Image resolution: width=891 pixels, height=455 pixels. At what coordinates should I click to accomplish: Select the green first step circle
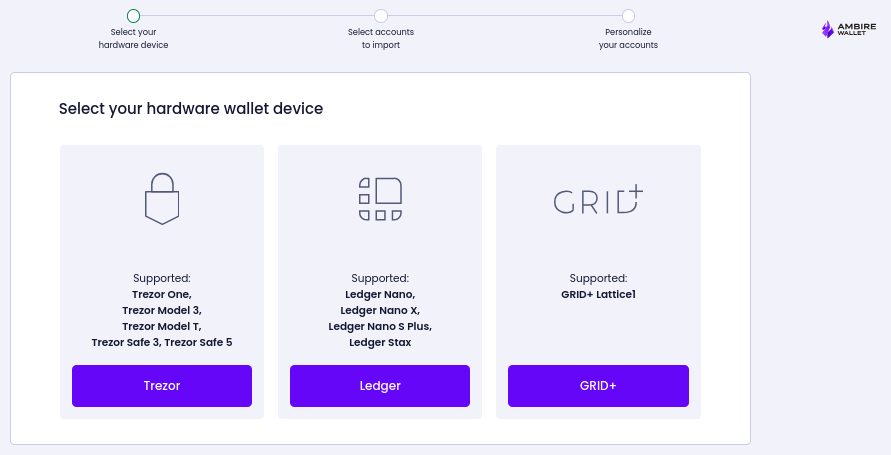134,15
